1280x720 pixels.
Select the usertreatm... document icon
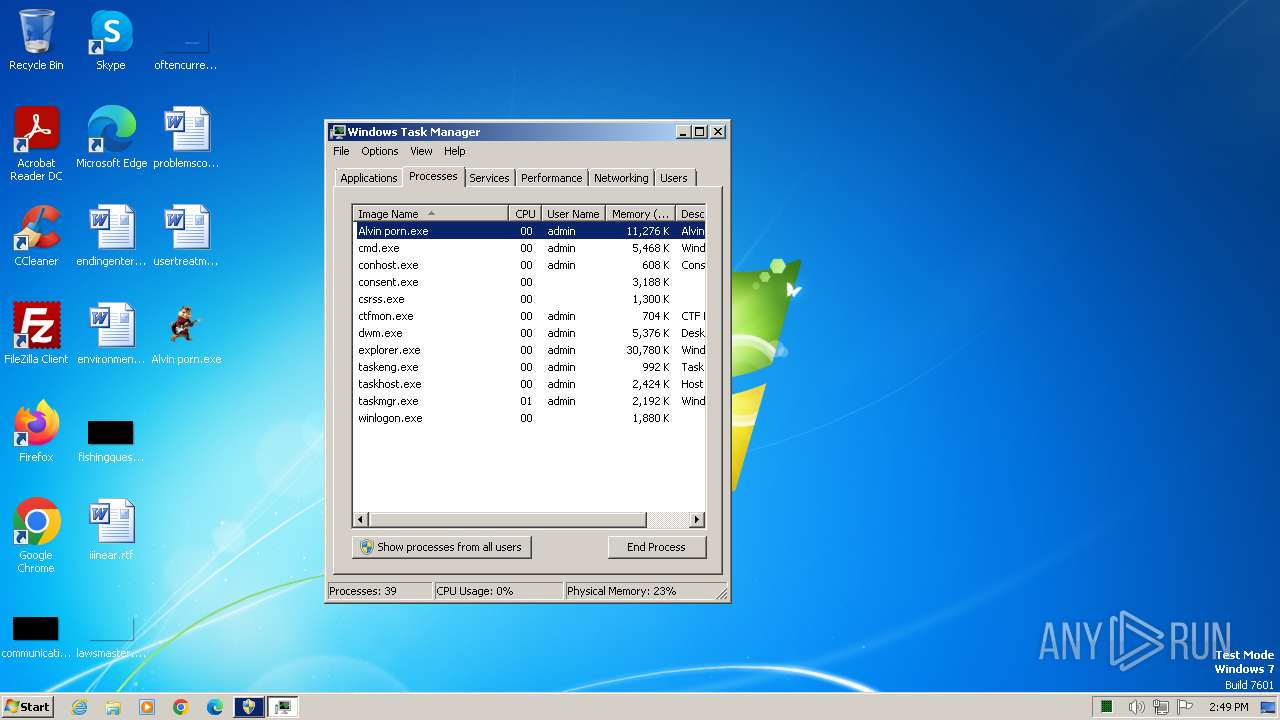point(186,236)
